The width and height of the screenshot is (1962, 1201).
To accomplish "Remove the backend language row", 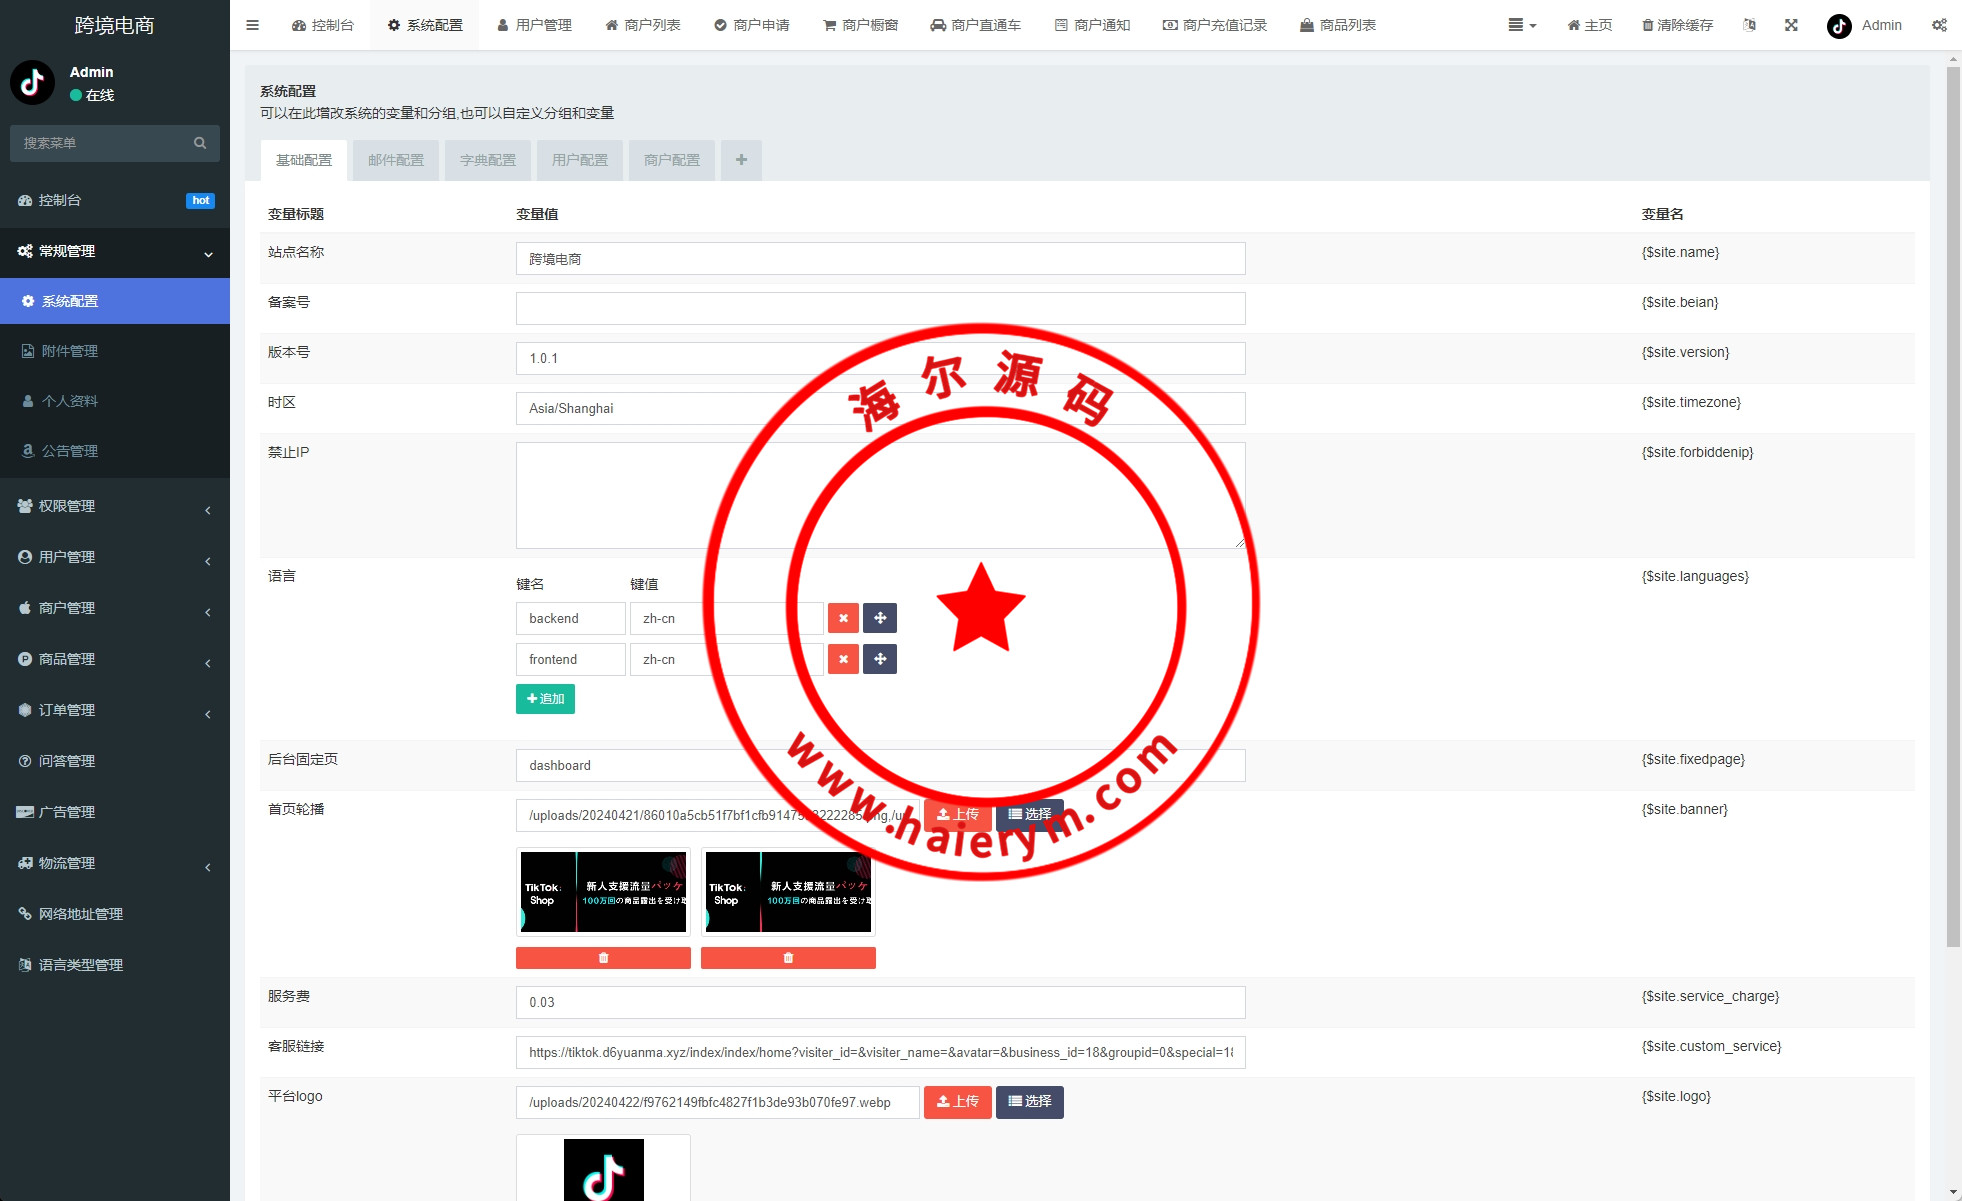I will 843,618.
